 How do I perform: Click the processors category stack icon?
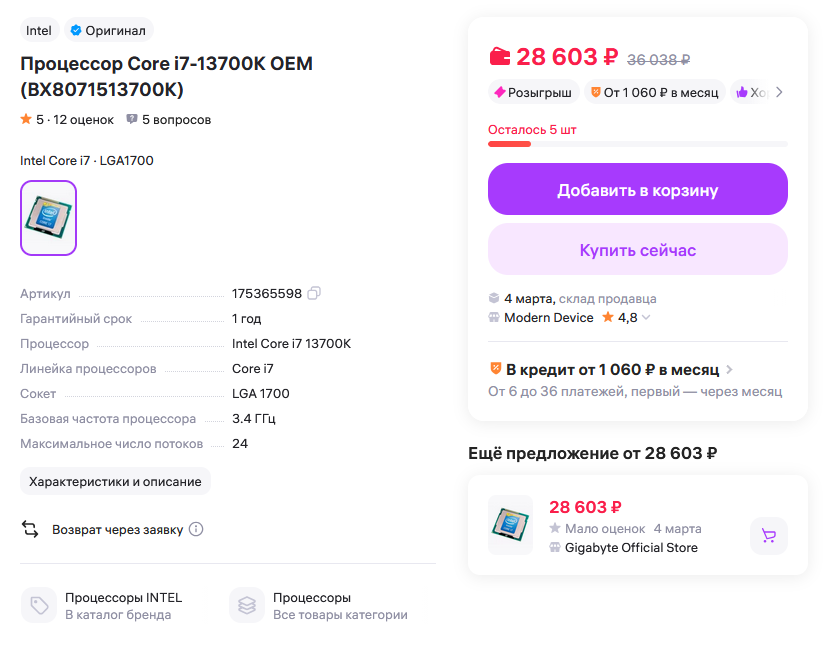[247, 605]
